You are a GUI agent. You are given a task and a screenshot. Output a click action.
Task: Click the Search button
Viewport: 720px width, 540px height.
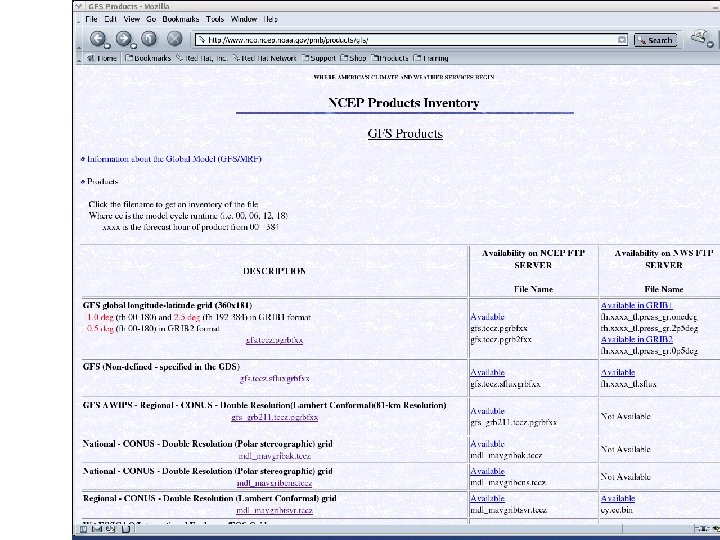click(x=656, y=40)
